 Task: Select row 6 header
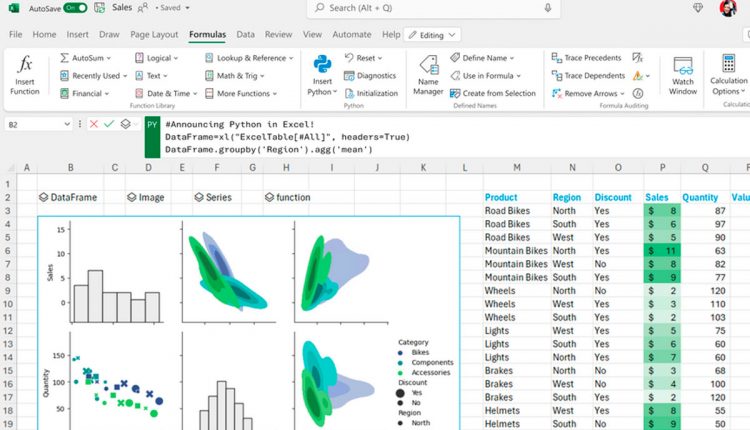(x=8, y=251)
